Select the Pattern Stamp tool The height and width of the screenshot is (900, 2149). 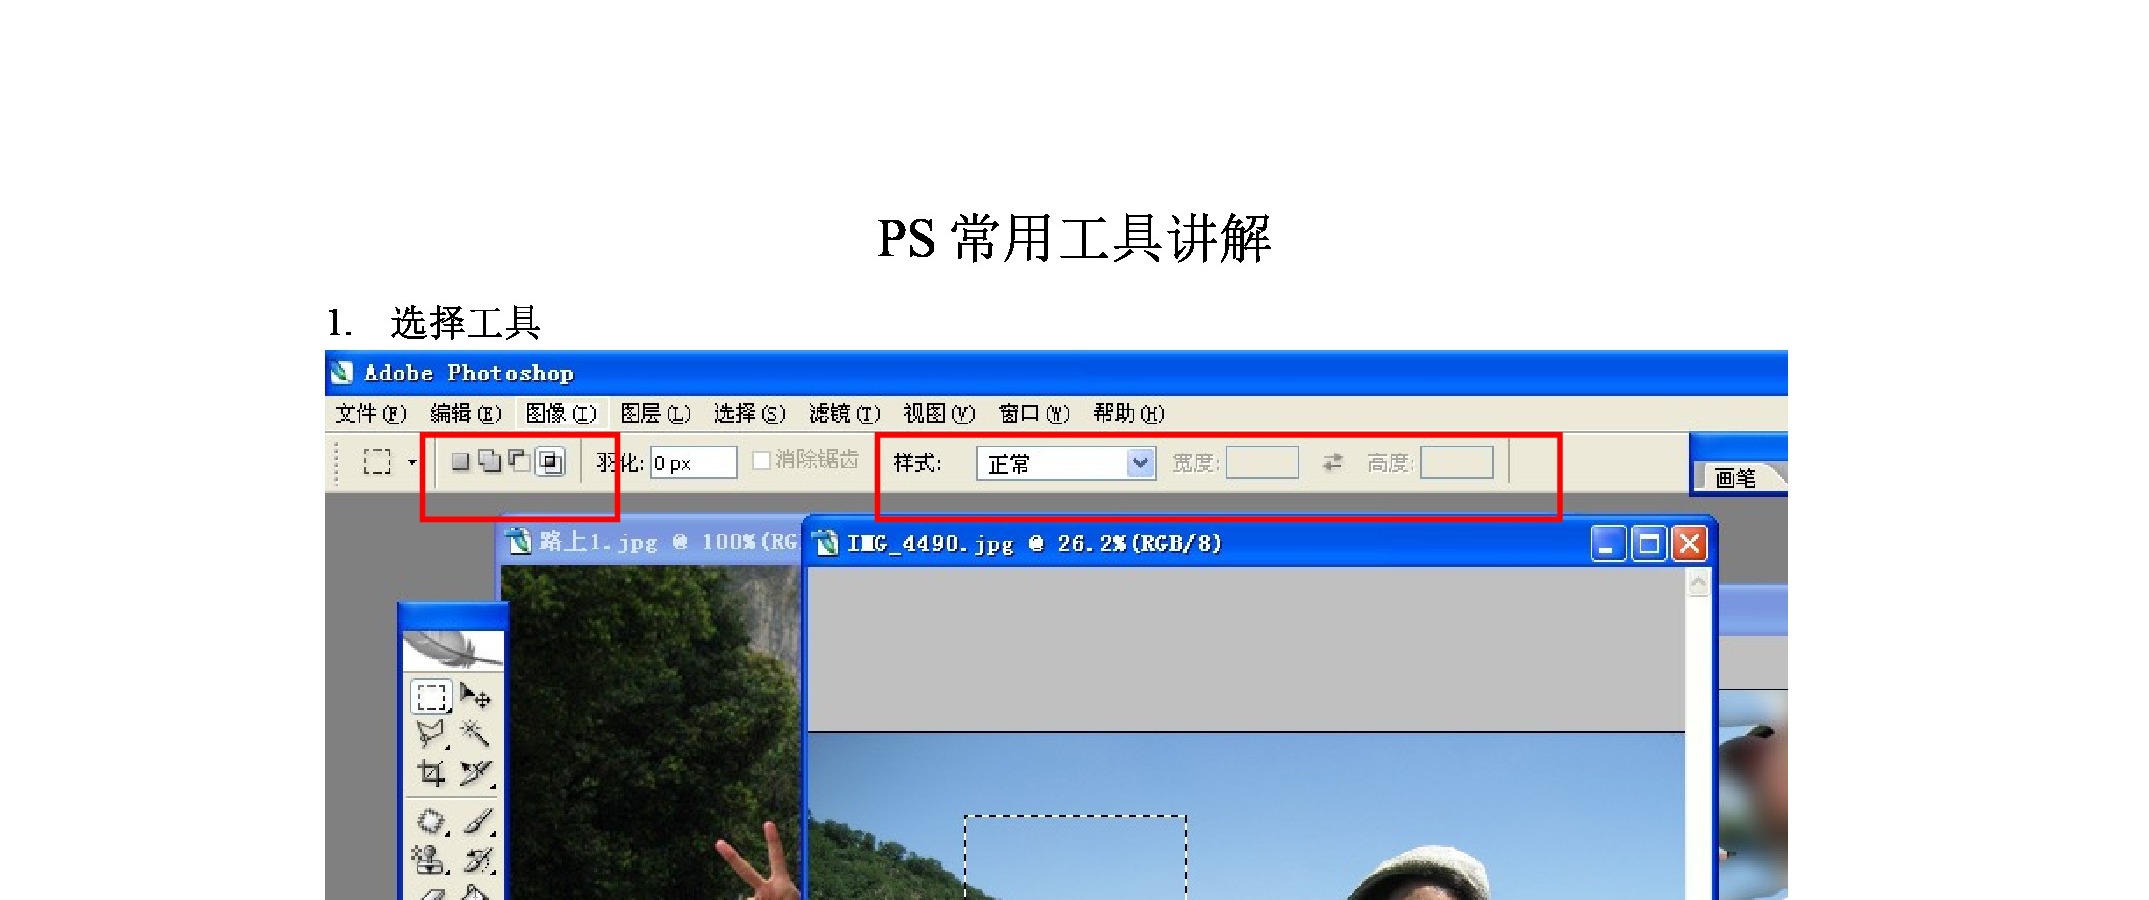point(430,860)
